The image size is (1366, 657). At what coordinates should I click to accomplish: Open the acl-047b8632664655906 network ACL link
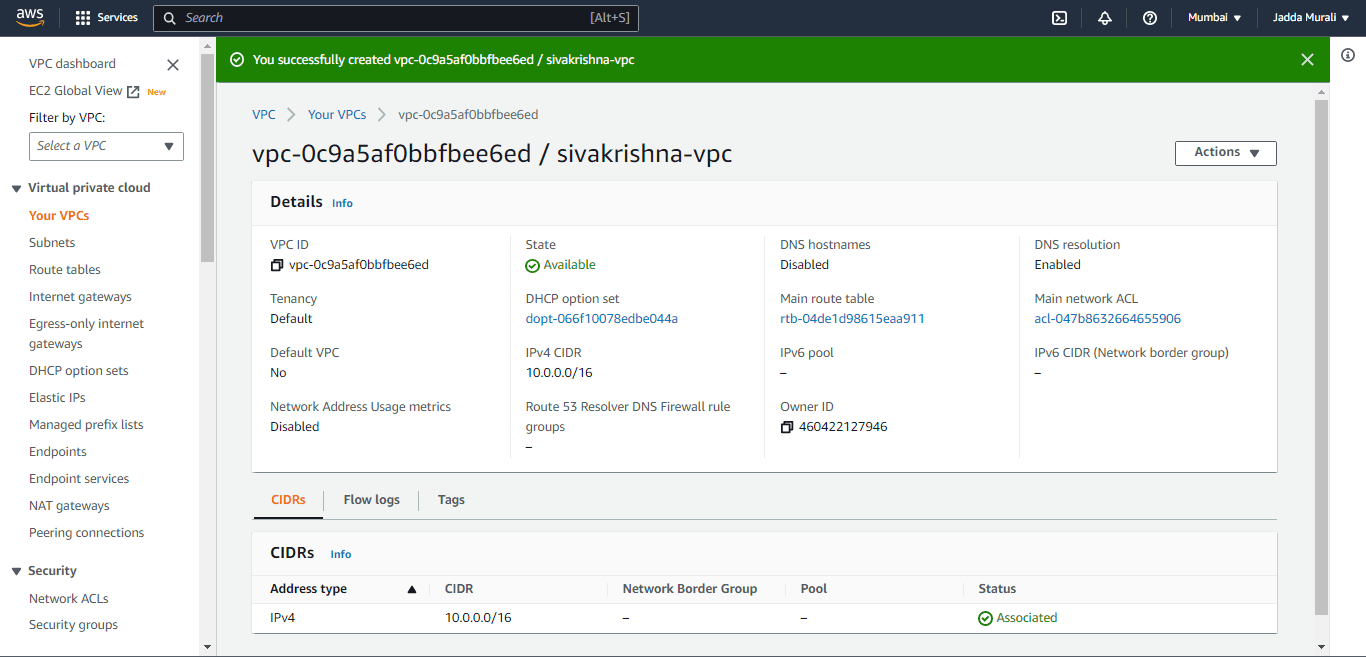1107,319
